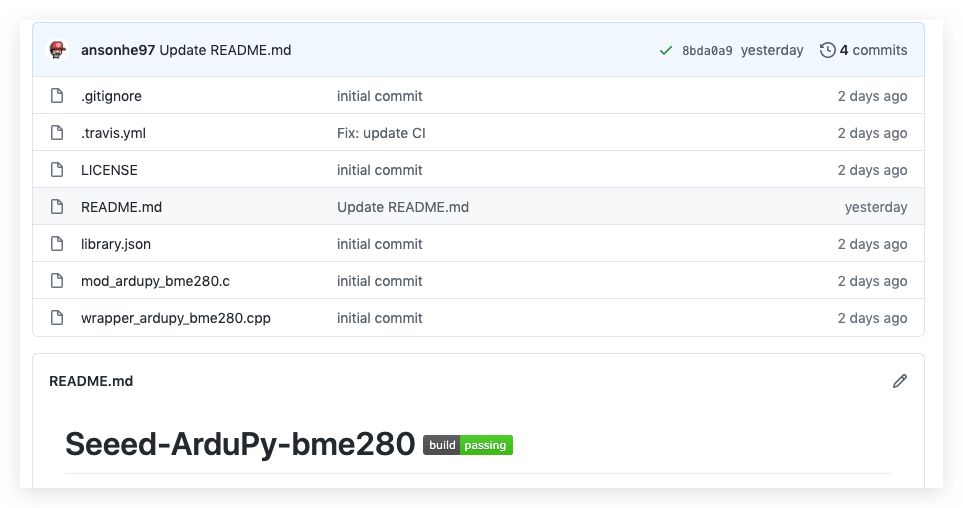The image size is (963, 508).
Task: Click the file icon beside library.json
Action: pos(58,244)
